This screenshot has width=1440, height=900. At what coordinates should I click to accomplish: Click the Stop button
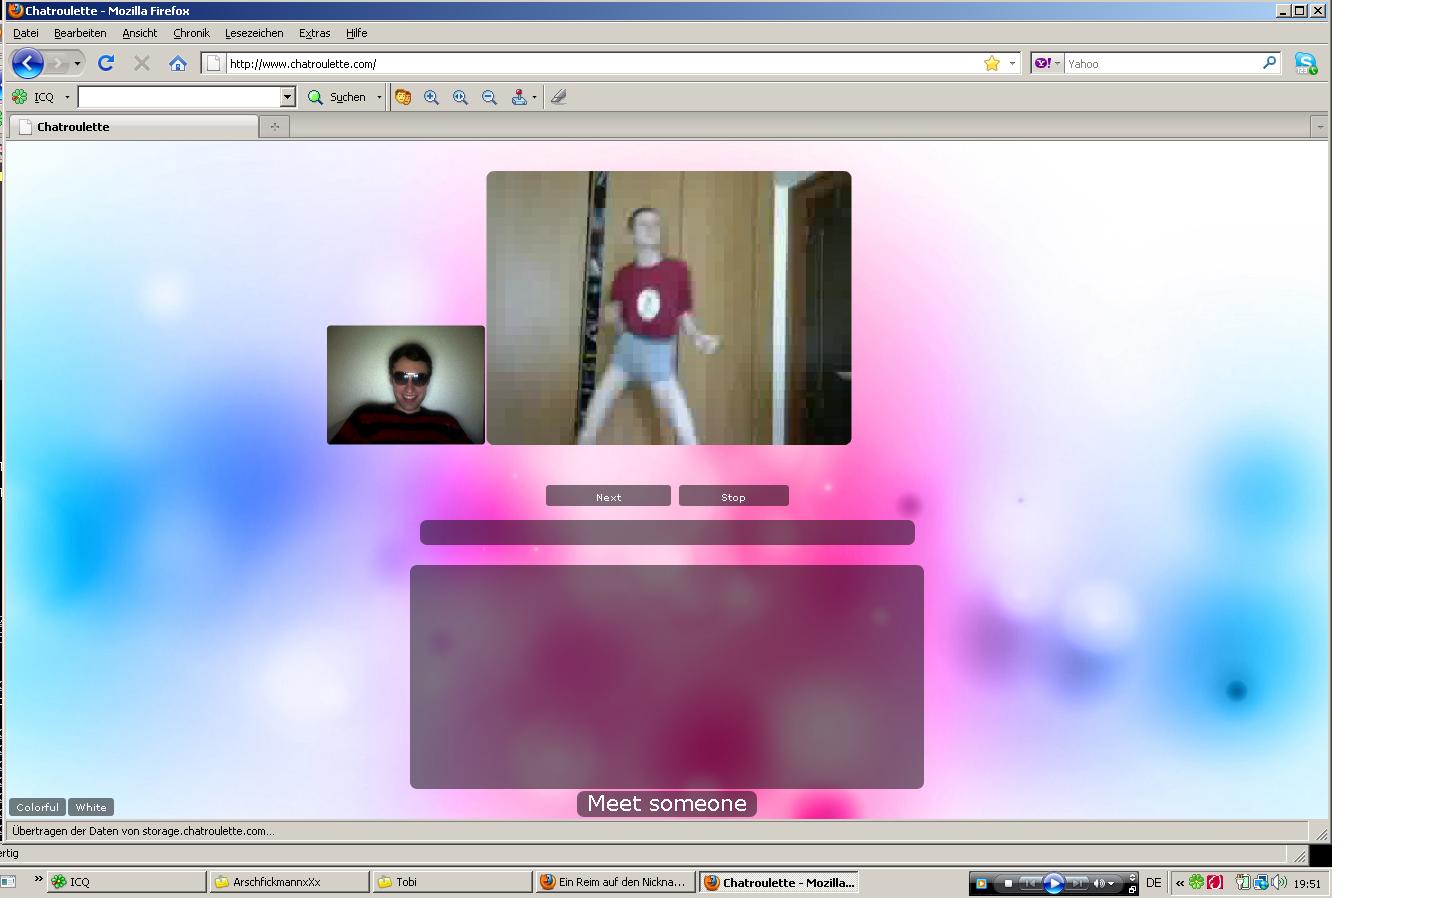click(x=733, y=496)
